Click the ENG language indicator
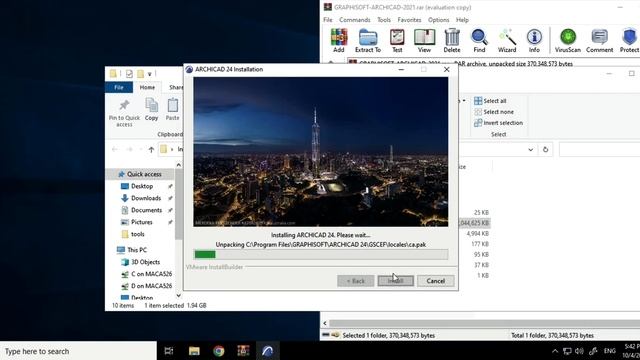Image resolution: width=640 pixels, height=360 pixels. click(x=609, y=351)
